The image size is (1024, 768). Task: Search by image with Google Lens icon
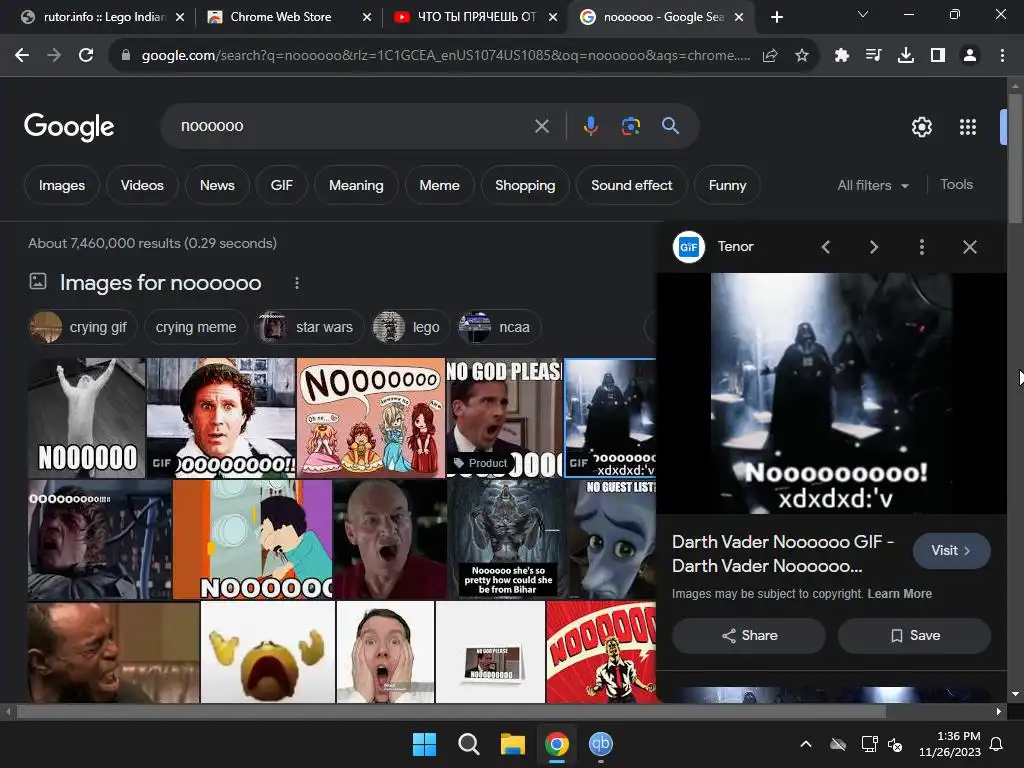(x=630, y=126)
